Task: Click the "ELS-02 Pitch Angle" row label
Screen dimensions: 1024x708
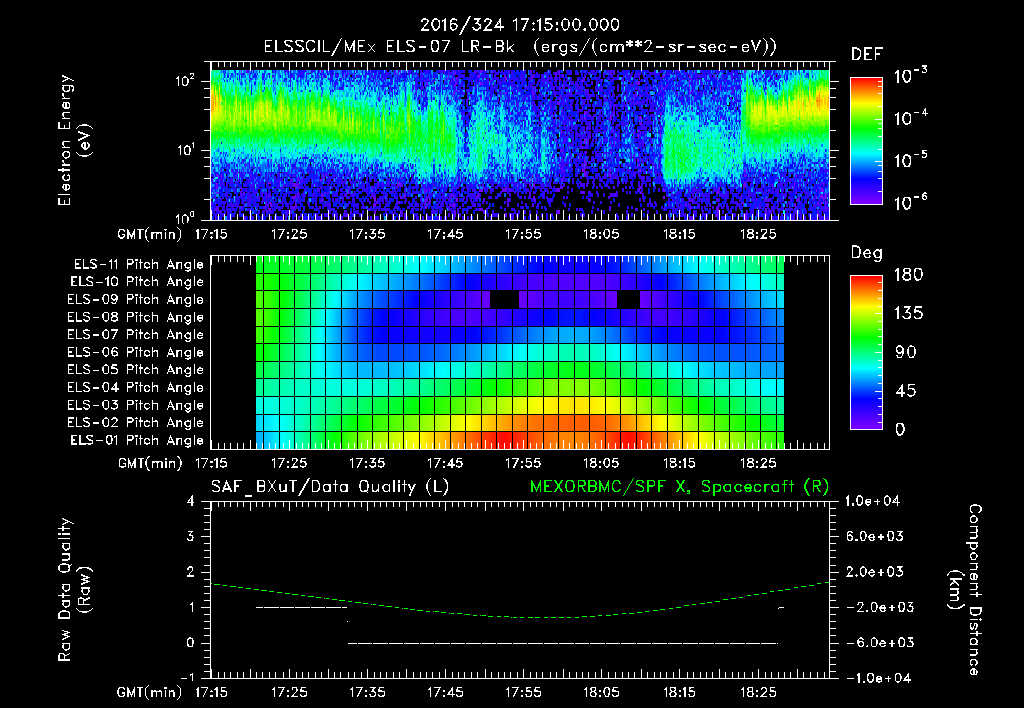Action: (x=135, y=423)
